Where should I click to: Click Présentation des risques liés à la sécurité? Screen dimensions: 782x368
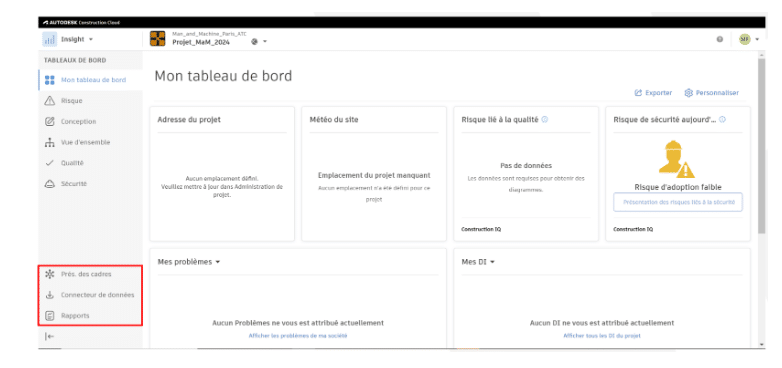coord(678,202)
